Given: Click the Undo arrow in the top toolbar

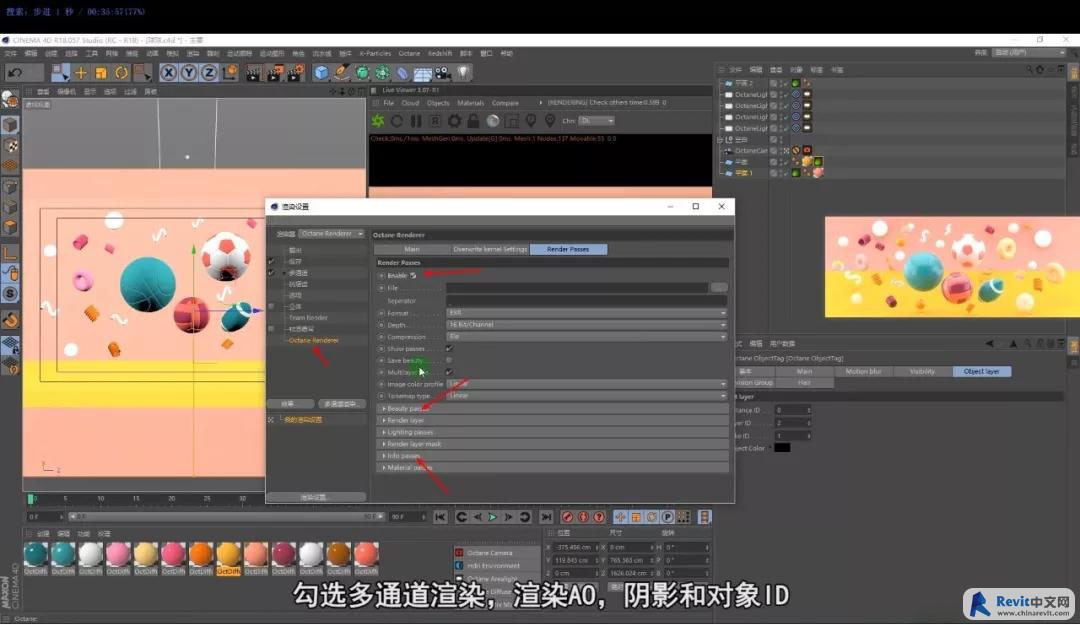Looking at the screenshot, I should click(15, 72).
